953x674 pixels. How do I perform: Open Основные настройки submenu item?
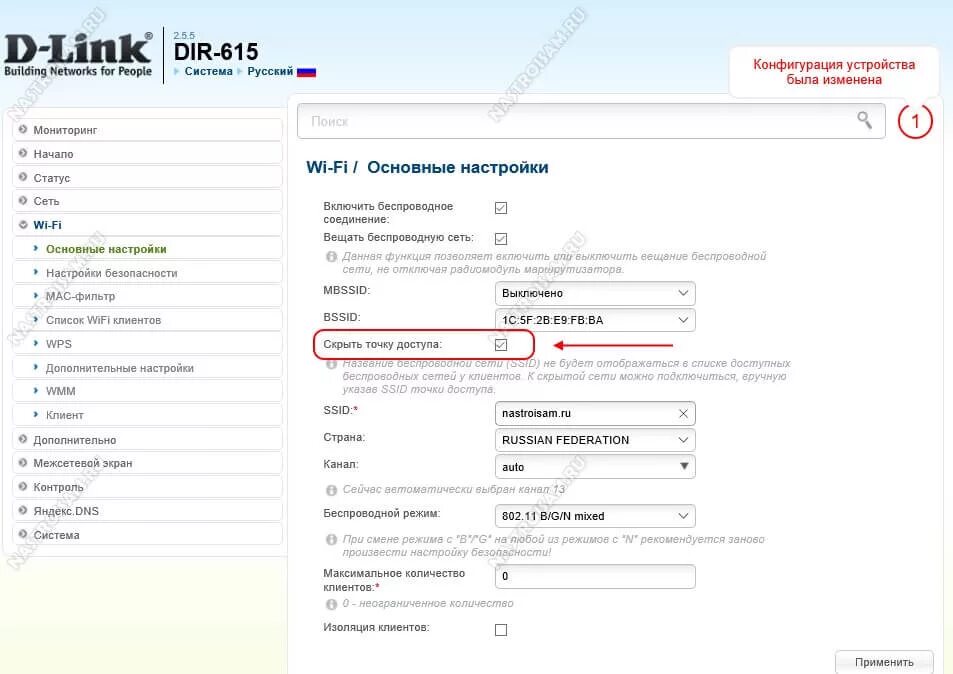click(147, 249)
